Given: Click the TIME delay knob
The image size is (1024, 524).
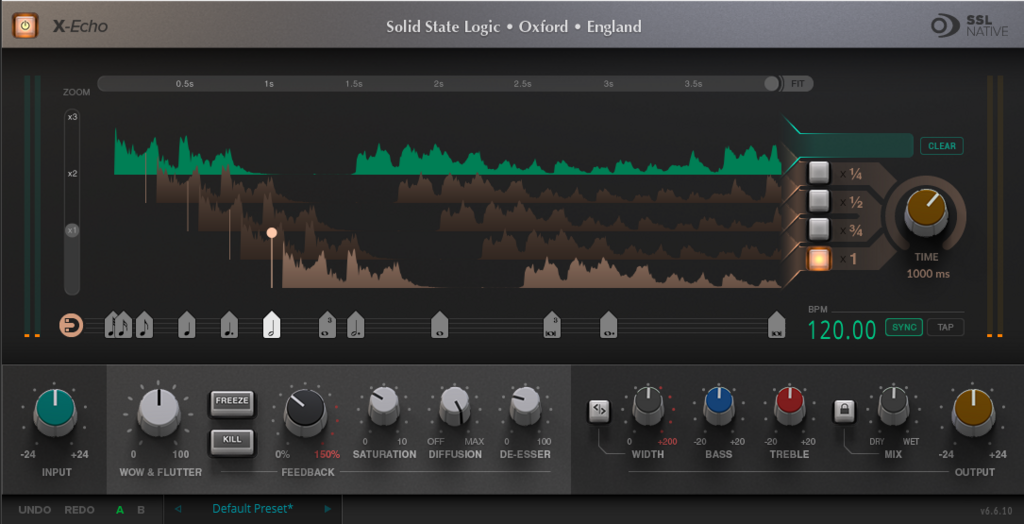Looking at the screenshot, I should coord(926,214).
